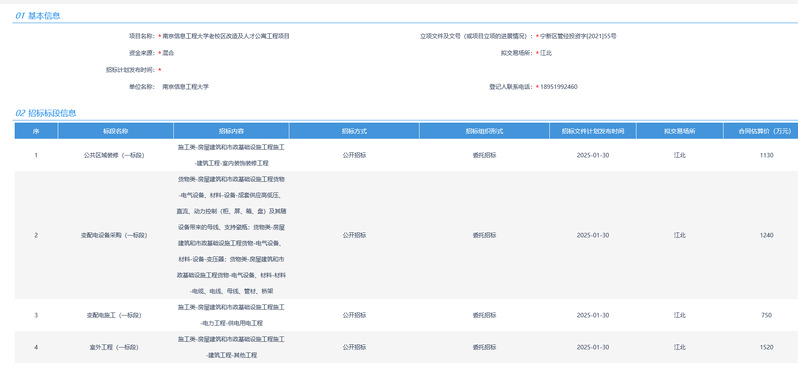Viewport: 798px width, 368px height.
Task: Click the contact phone number 18951992460
Action: coord(558,87)
